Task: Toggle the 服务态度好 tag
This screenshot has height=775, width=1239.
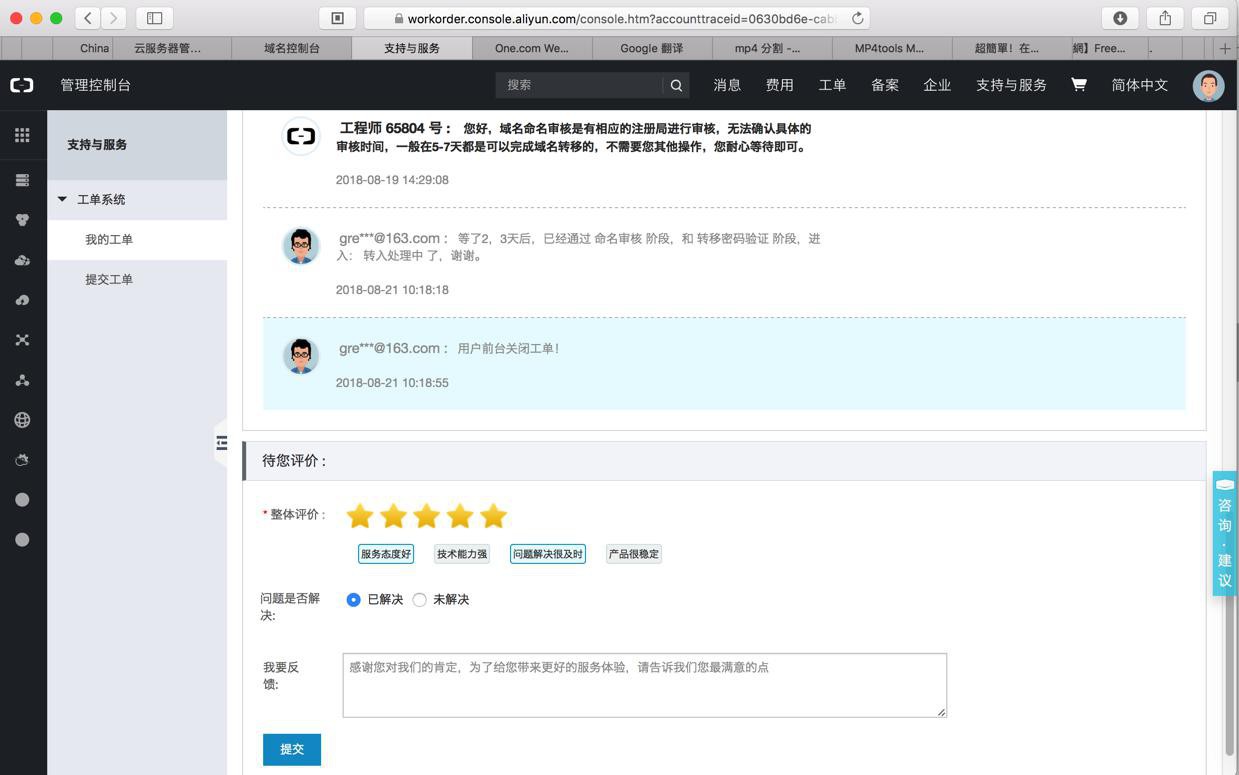Action: click(386, 554)
